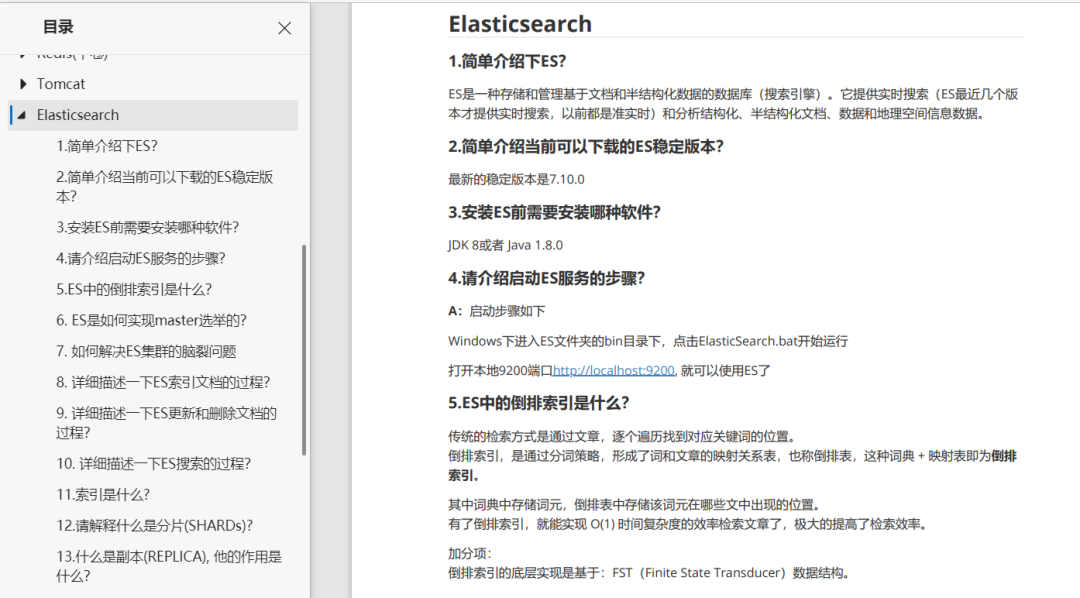1080x598 pixels.
Task: Click the line mentioning O(1) 时间复杂度
Action: coord(687,524)
